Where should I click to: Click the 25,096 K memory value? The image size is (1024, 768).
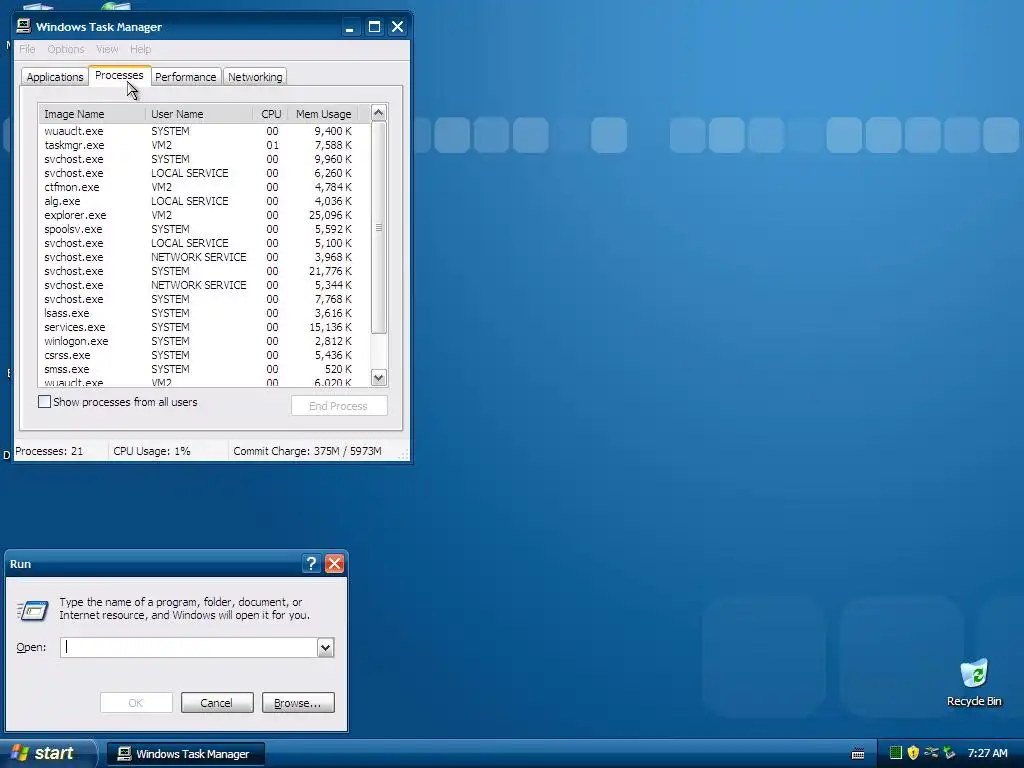point(330,215)
